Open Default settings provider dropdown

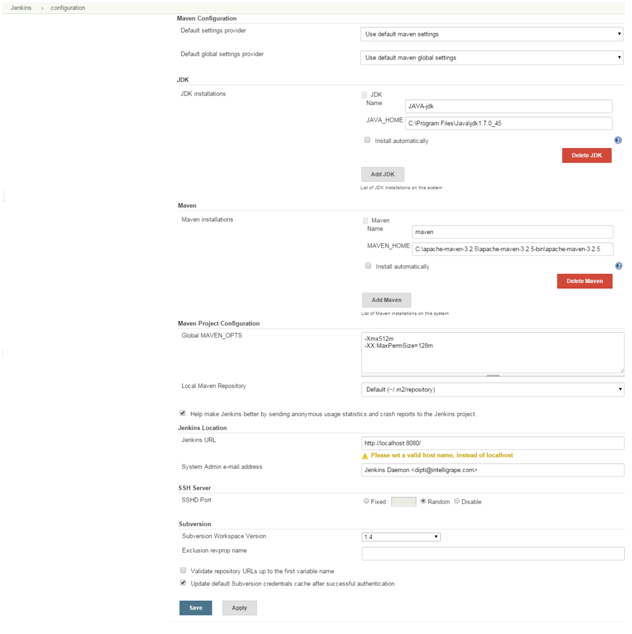coord(492,34)
